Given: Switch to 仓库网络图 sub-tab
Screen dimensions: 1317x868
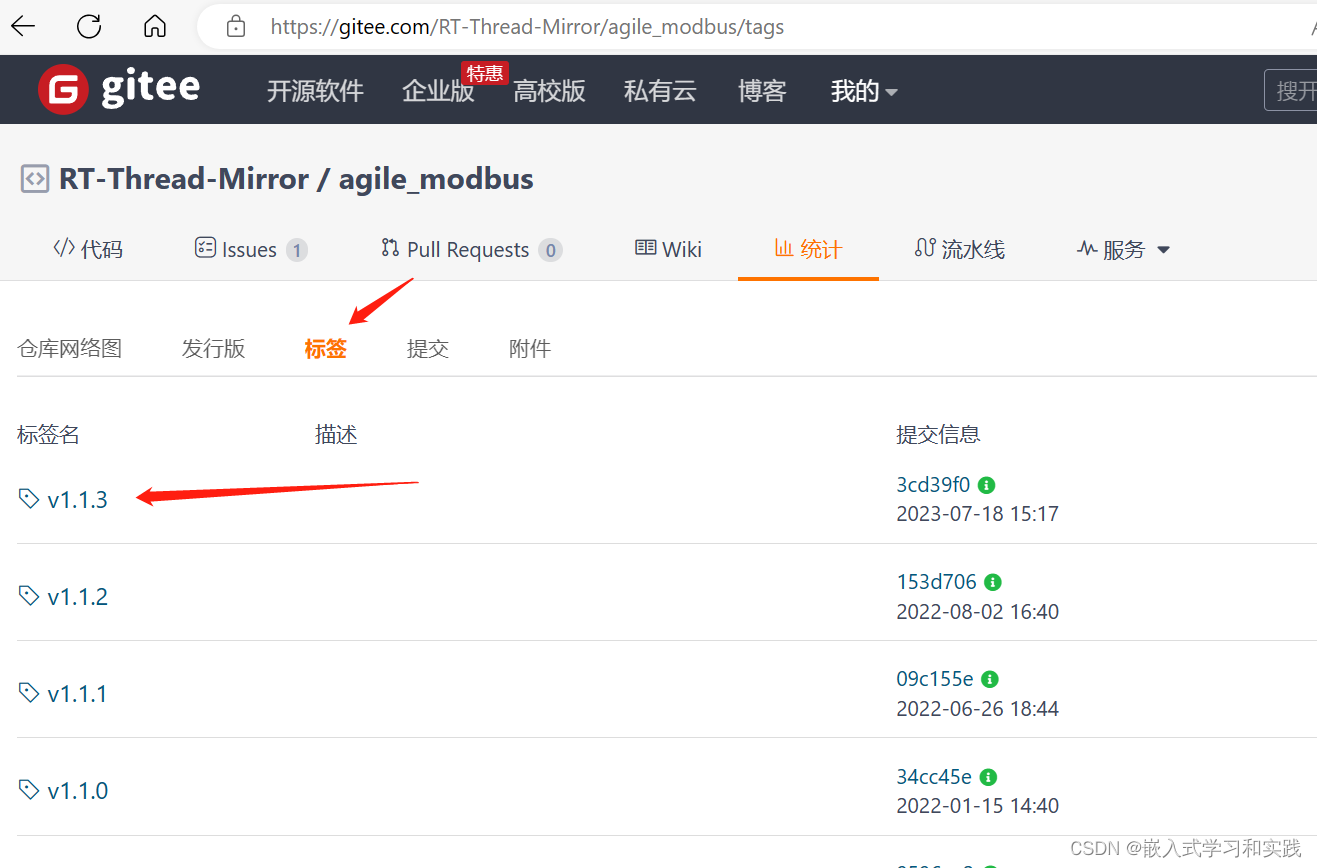Looking at the screenshot, I should click(x=70, y=349).
